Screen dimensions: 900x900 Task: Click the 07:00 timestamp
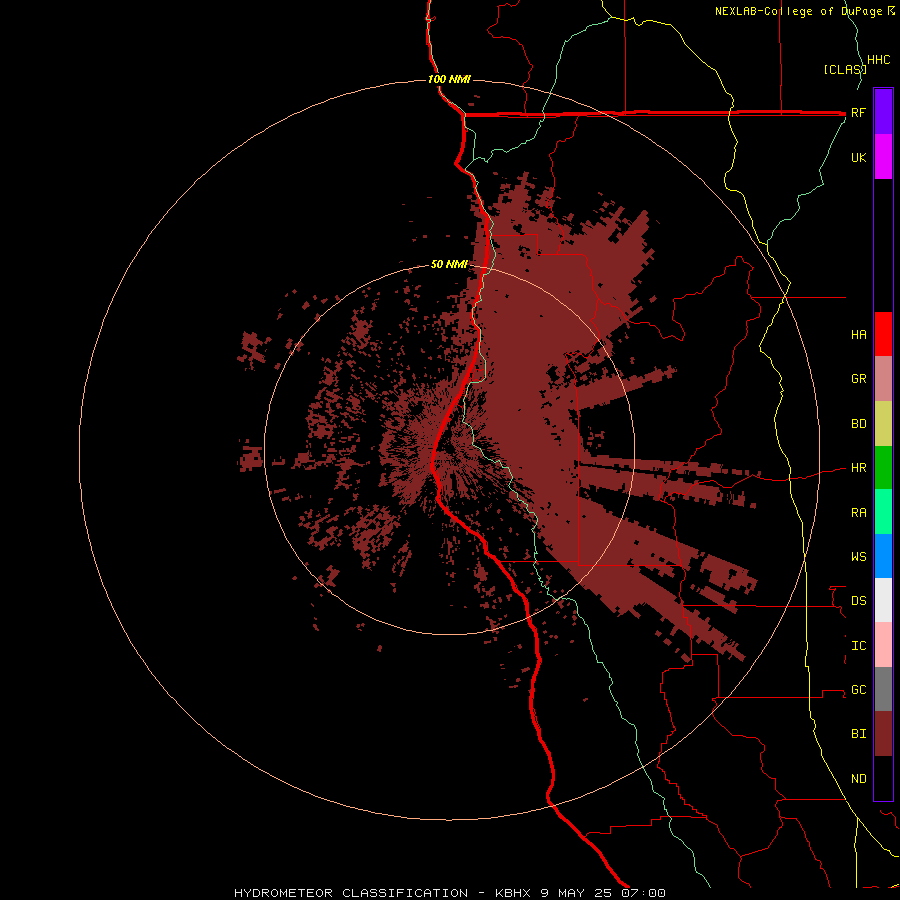642,893
